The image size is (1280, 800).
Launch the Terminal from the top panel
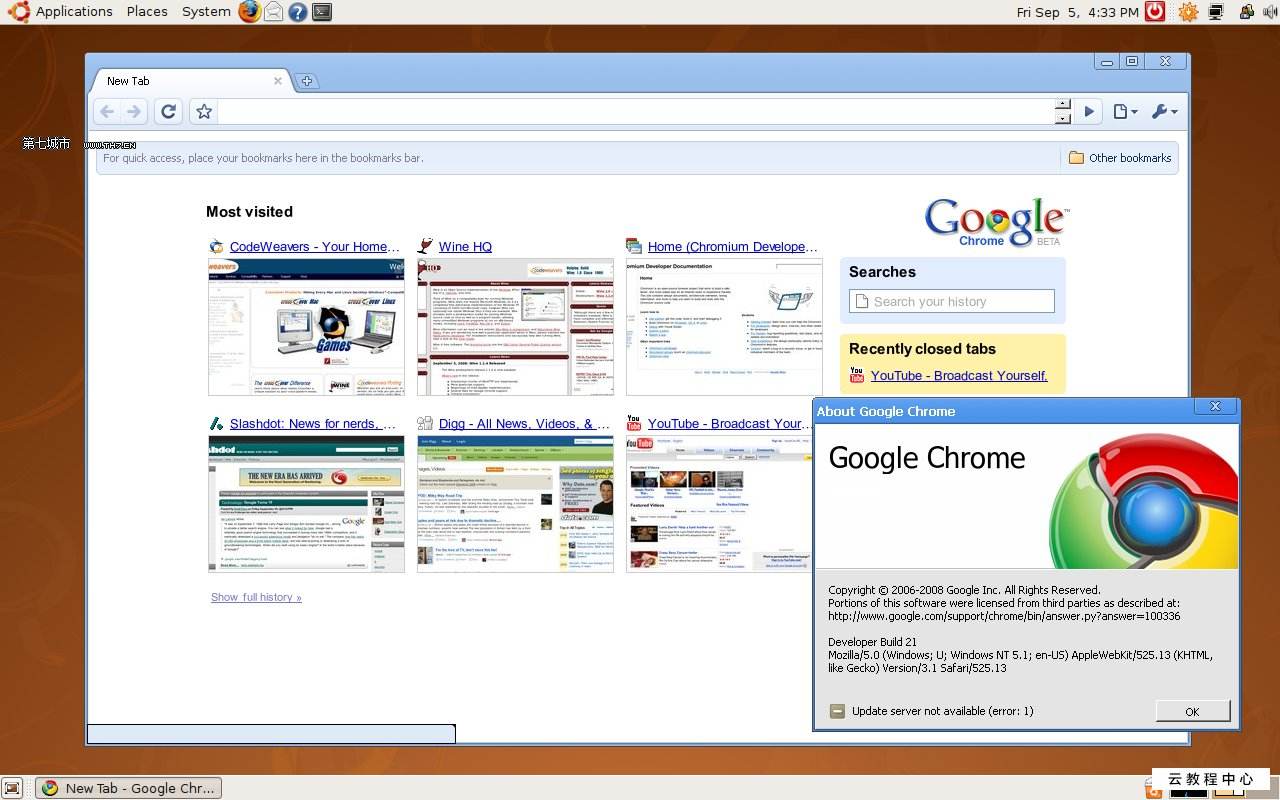pyautogui.click(x=321, y=12)
